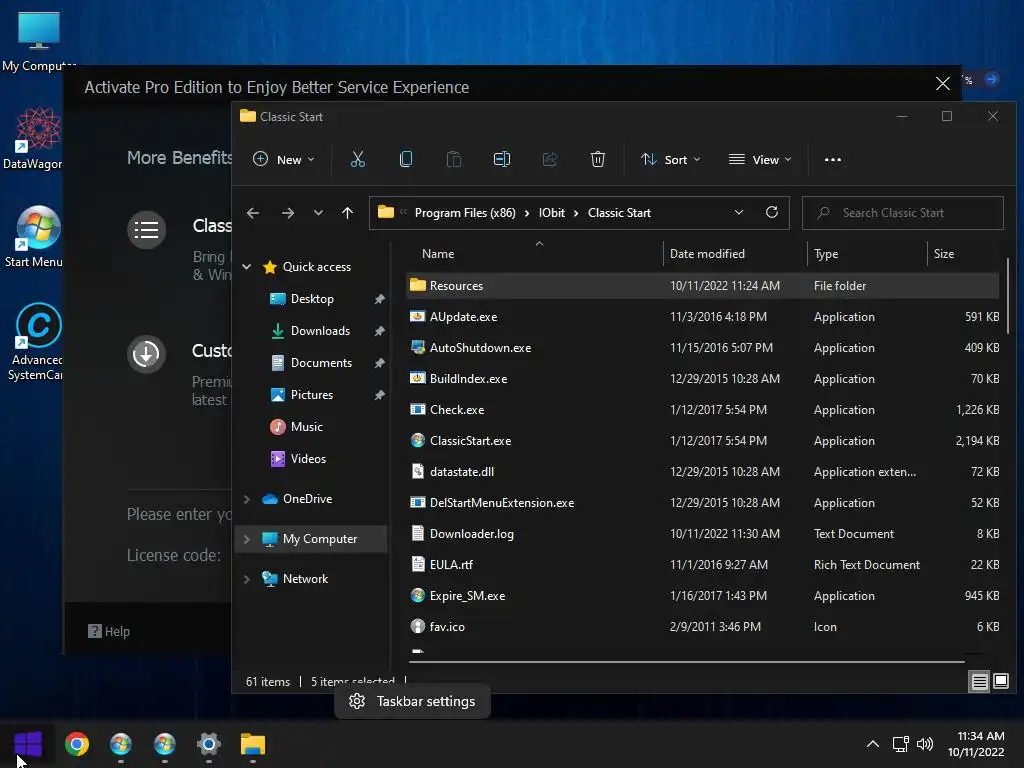
Task: Refresh the Classic Start folder view
Action: pos(771,212)
